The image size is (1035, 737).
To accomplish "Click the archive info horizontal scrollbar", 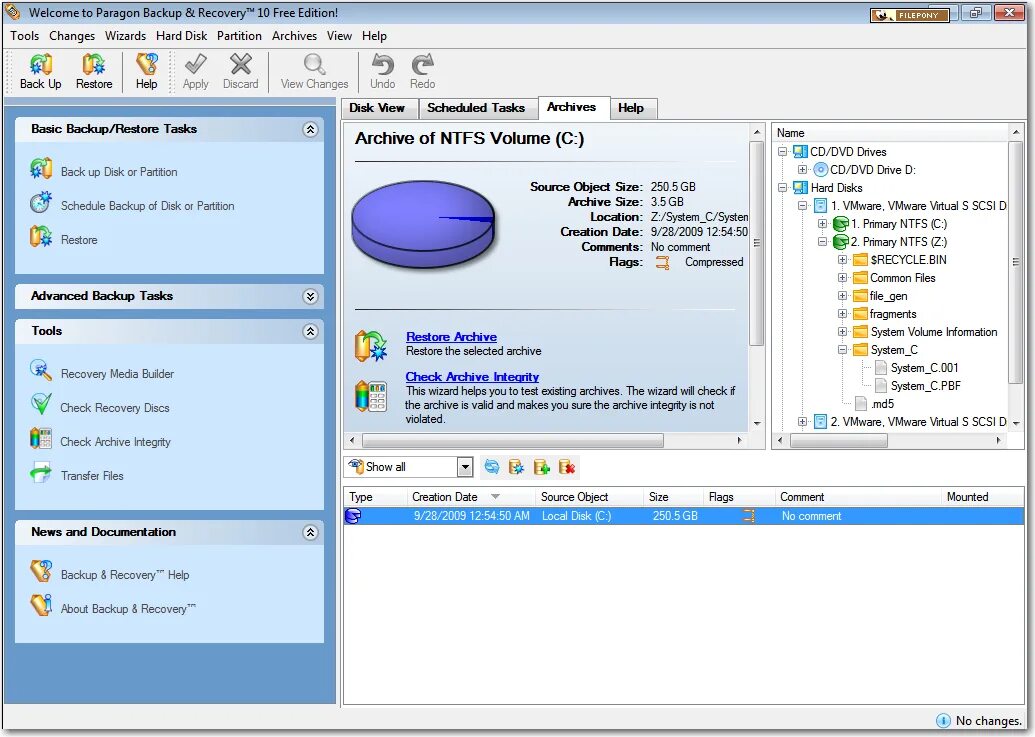I will click(x=513, y=440).
